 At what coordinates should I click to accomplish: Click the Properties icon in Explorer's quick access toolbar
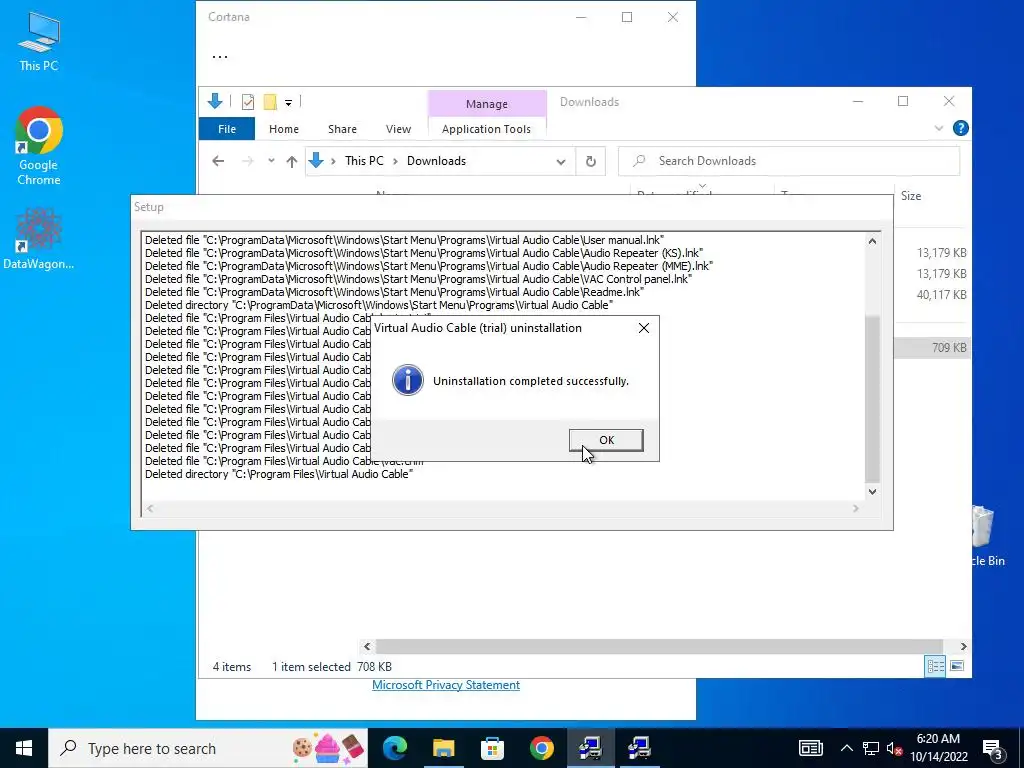248,102
